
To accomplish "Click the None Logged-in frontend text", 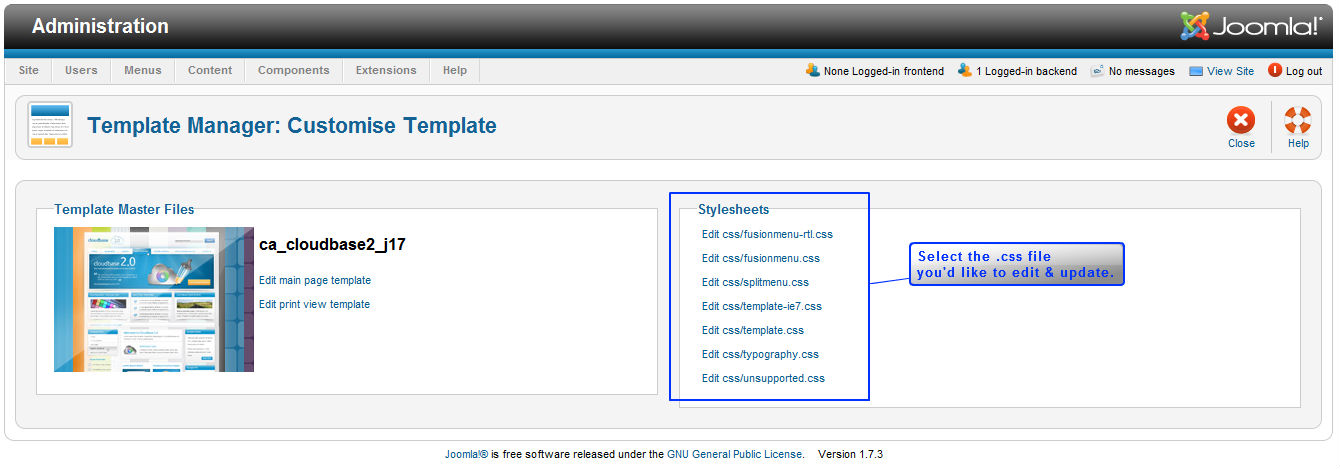I will [884, 71].
